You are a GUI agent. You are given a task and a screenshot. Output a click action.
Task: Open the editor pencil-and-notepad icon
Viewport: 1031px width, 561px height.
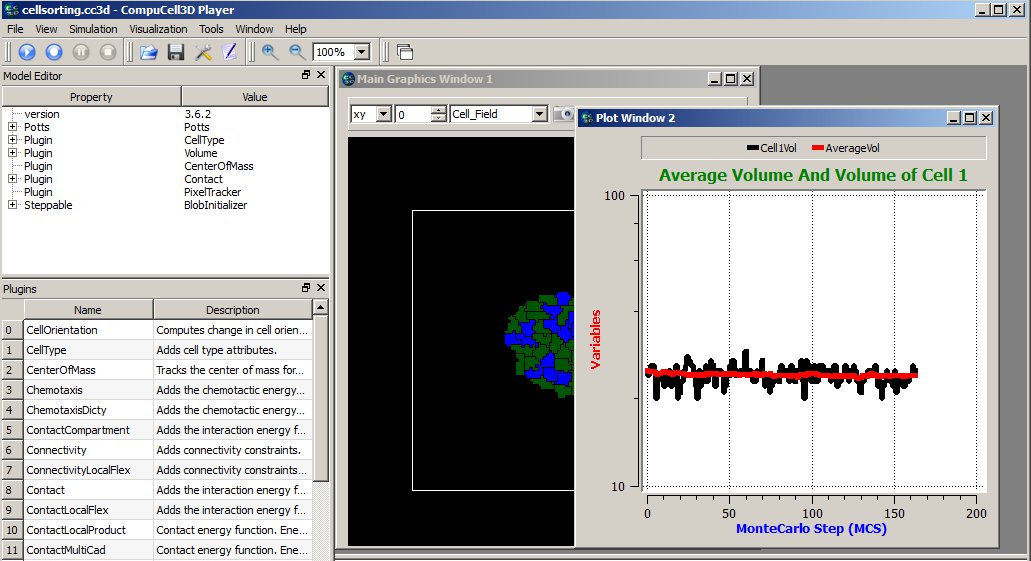pyautogui.click(x=229, y=52)
